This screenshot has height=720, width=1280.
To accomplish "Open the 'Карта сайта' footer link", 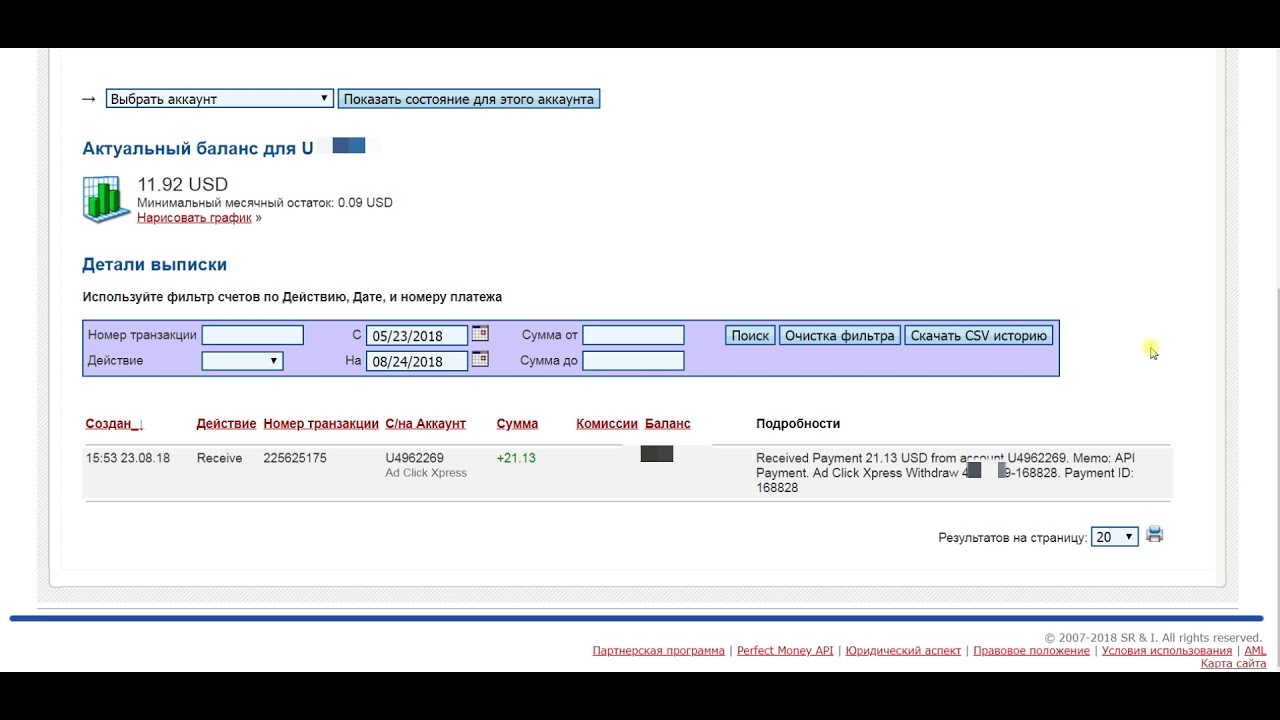I will 1233,664.
